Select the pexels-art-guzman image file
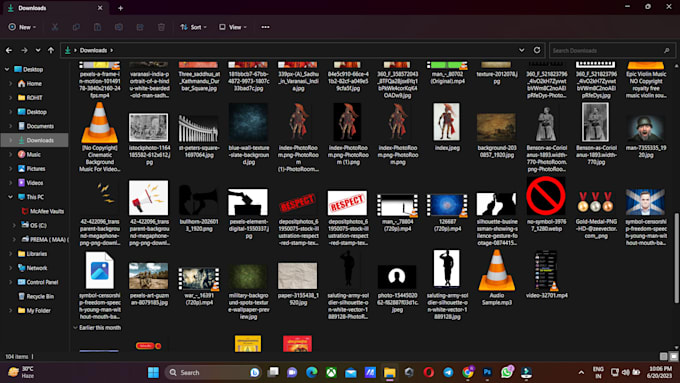 click(x=148, y=284)
